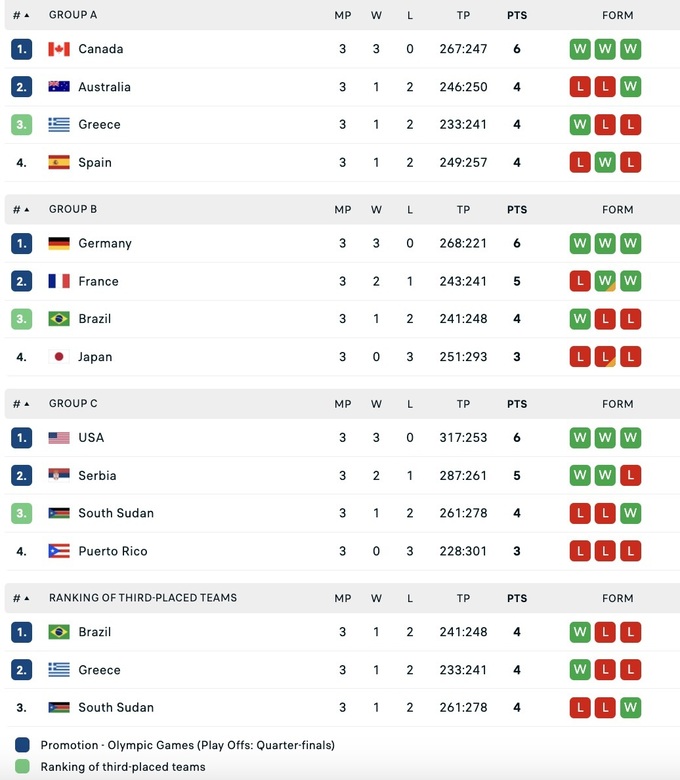The width and height of the screenshot is (680, 780).
Task: Open the South Sudan link in Group C
Action: pyautogui.click(x=116, y=513)
